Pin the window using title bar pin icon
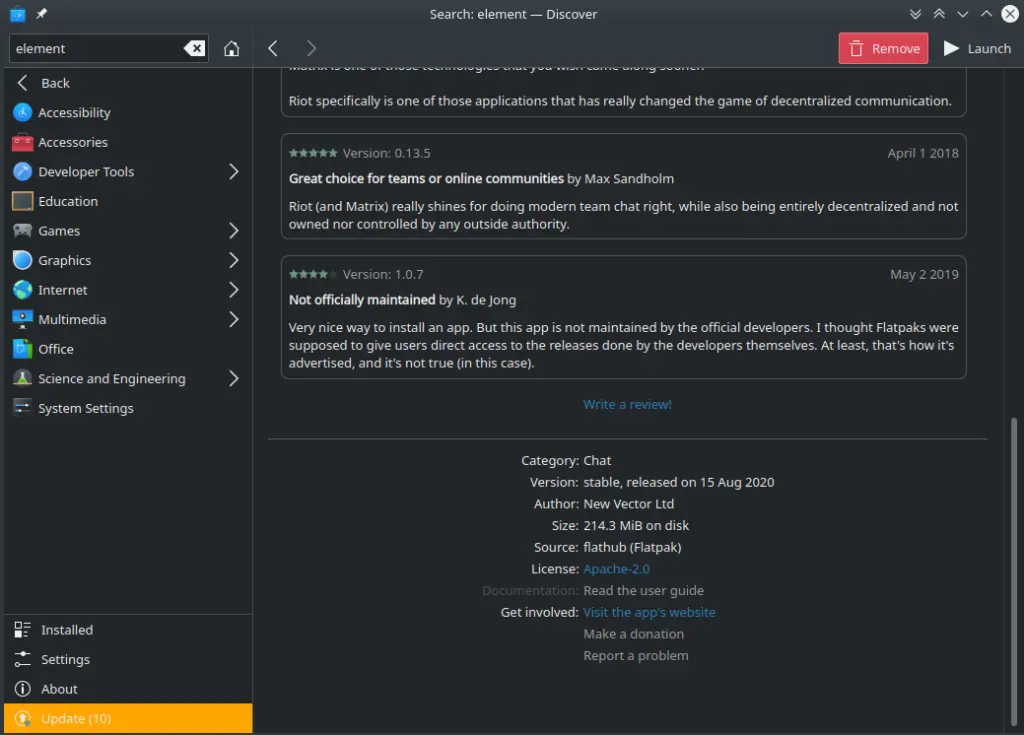 click(x=41, y=14)
